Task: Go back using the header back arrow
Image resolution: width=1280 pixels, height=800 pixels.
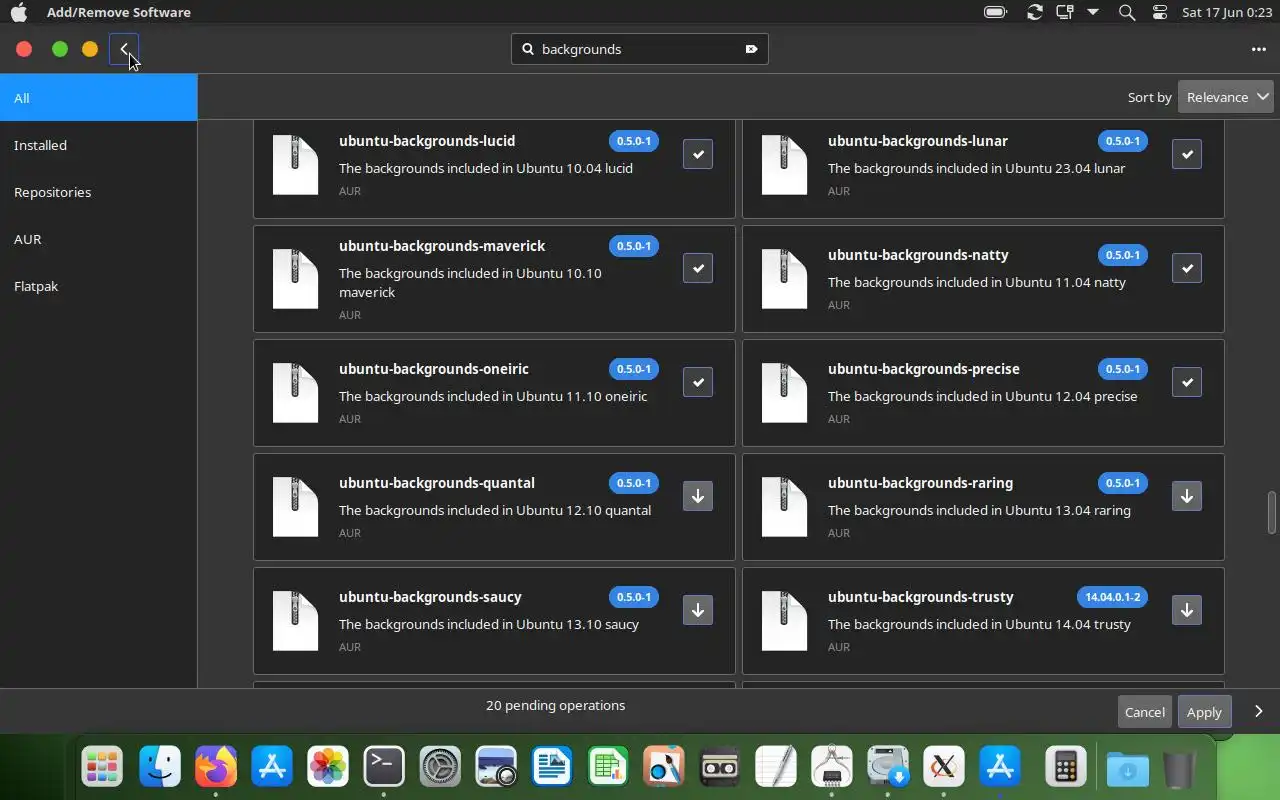Action: tap(124, 49)
